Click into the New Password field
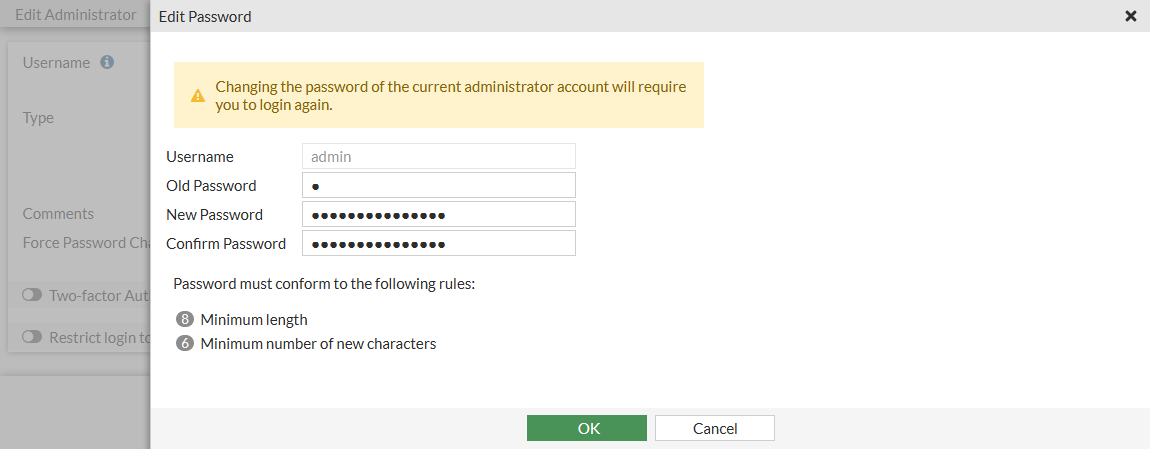The height and width of the screenshot is (449, 1150). (x=438, y=215)
